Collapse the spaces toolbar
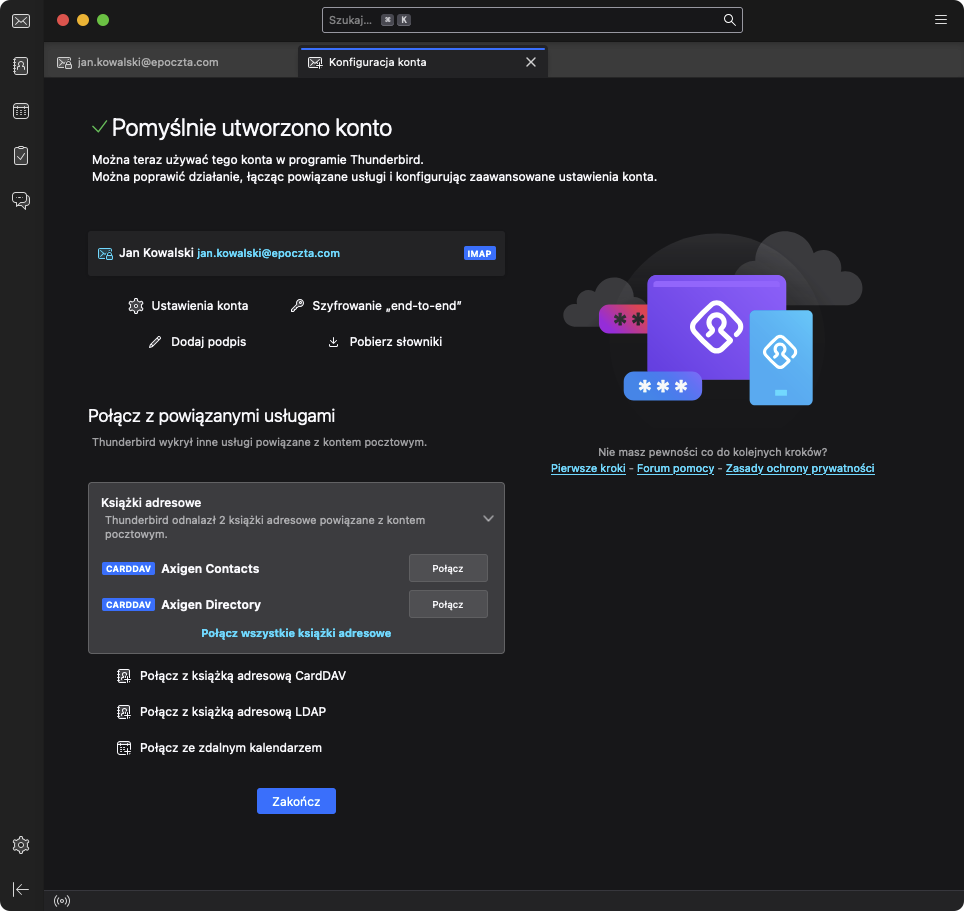964x911 pixels. pos(20,889)
